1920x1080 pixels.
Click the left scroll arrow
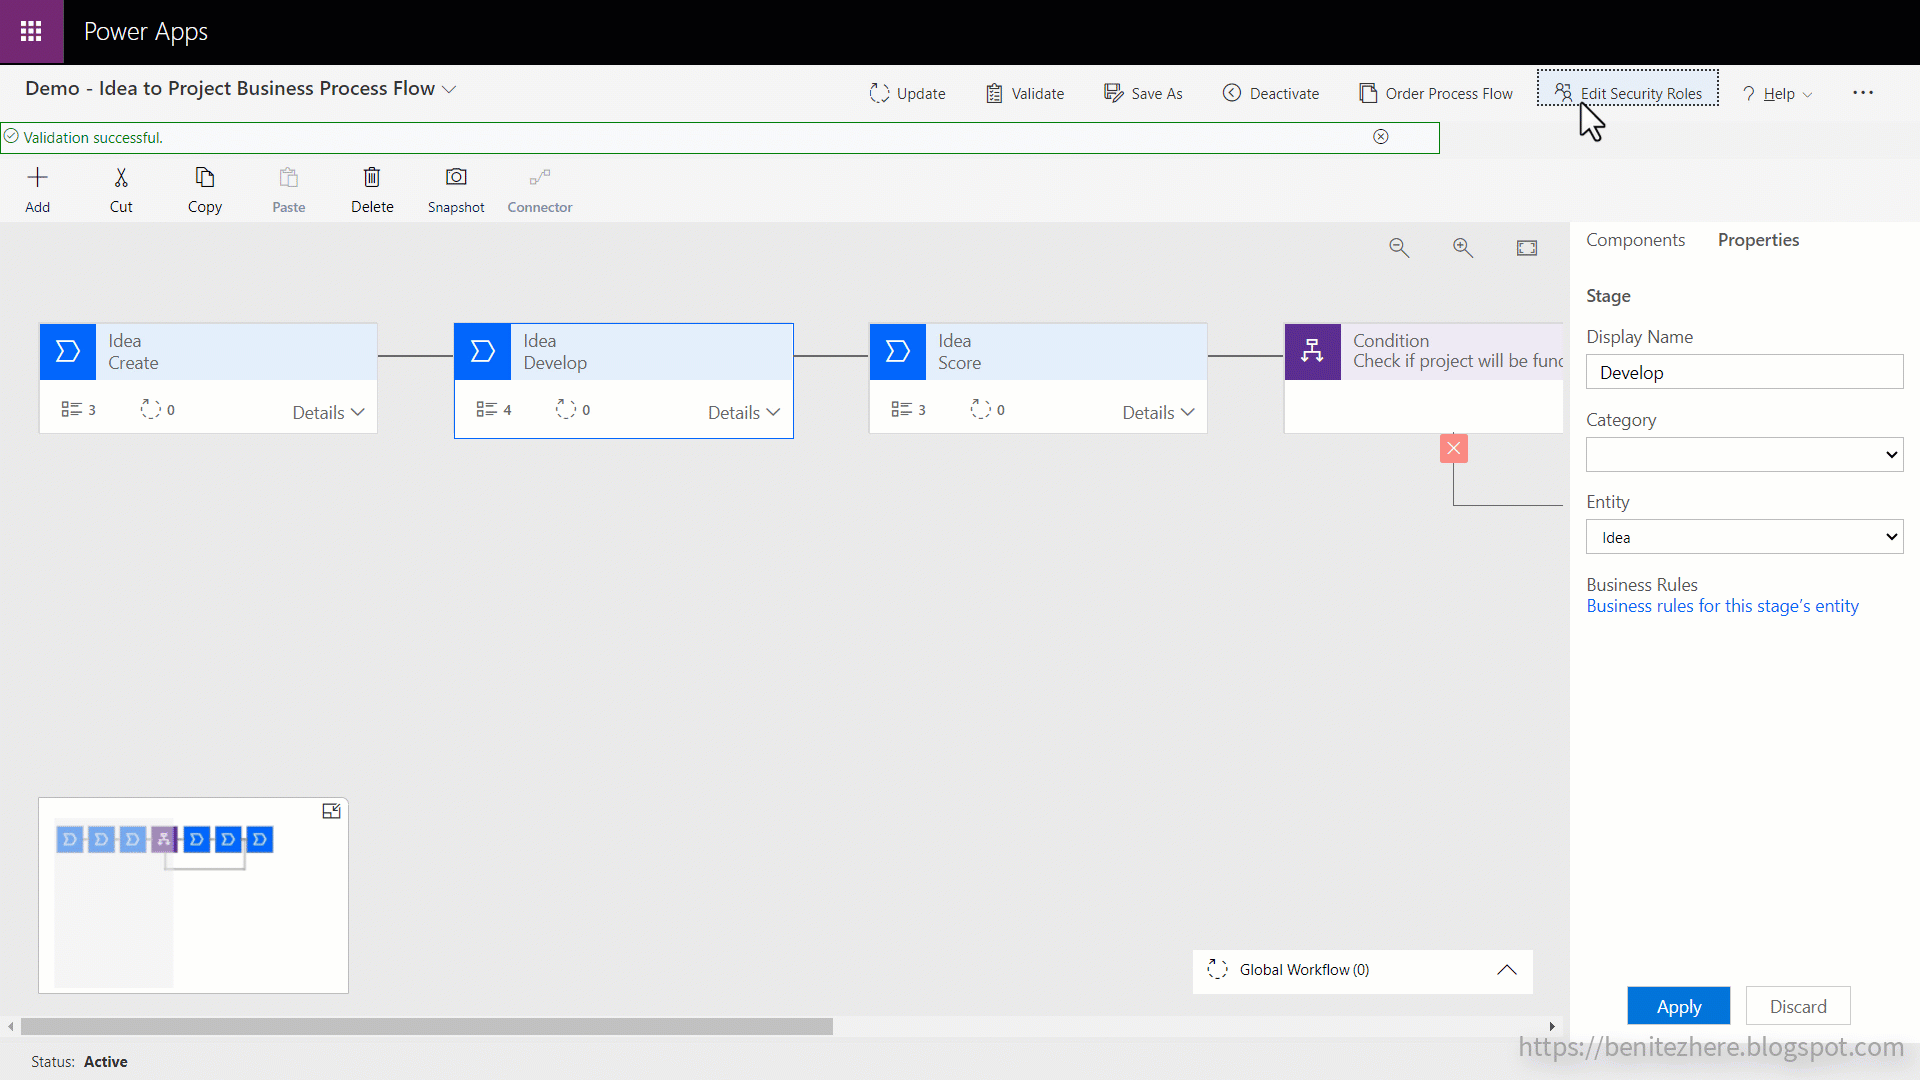pos(11,1027)
